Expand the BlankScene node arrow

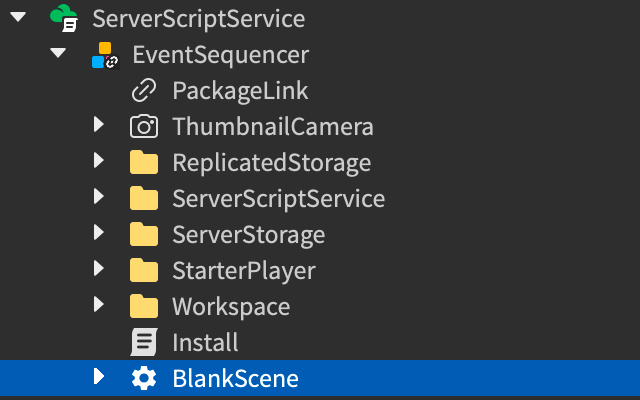98,378
